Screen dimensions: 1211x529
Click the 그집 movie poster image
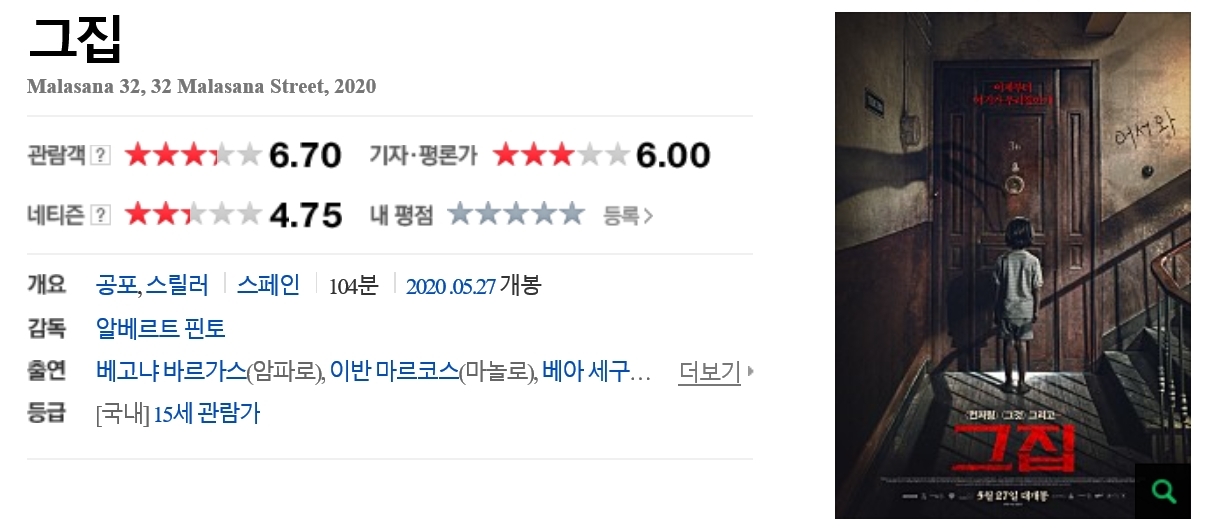tap(1010, 250)
